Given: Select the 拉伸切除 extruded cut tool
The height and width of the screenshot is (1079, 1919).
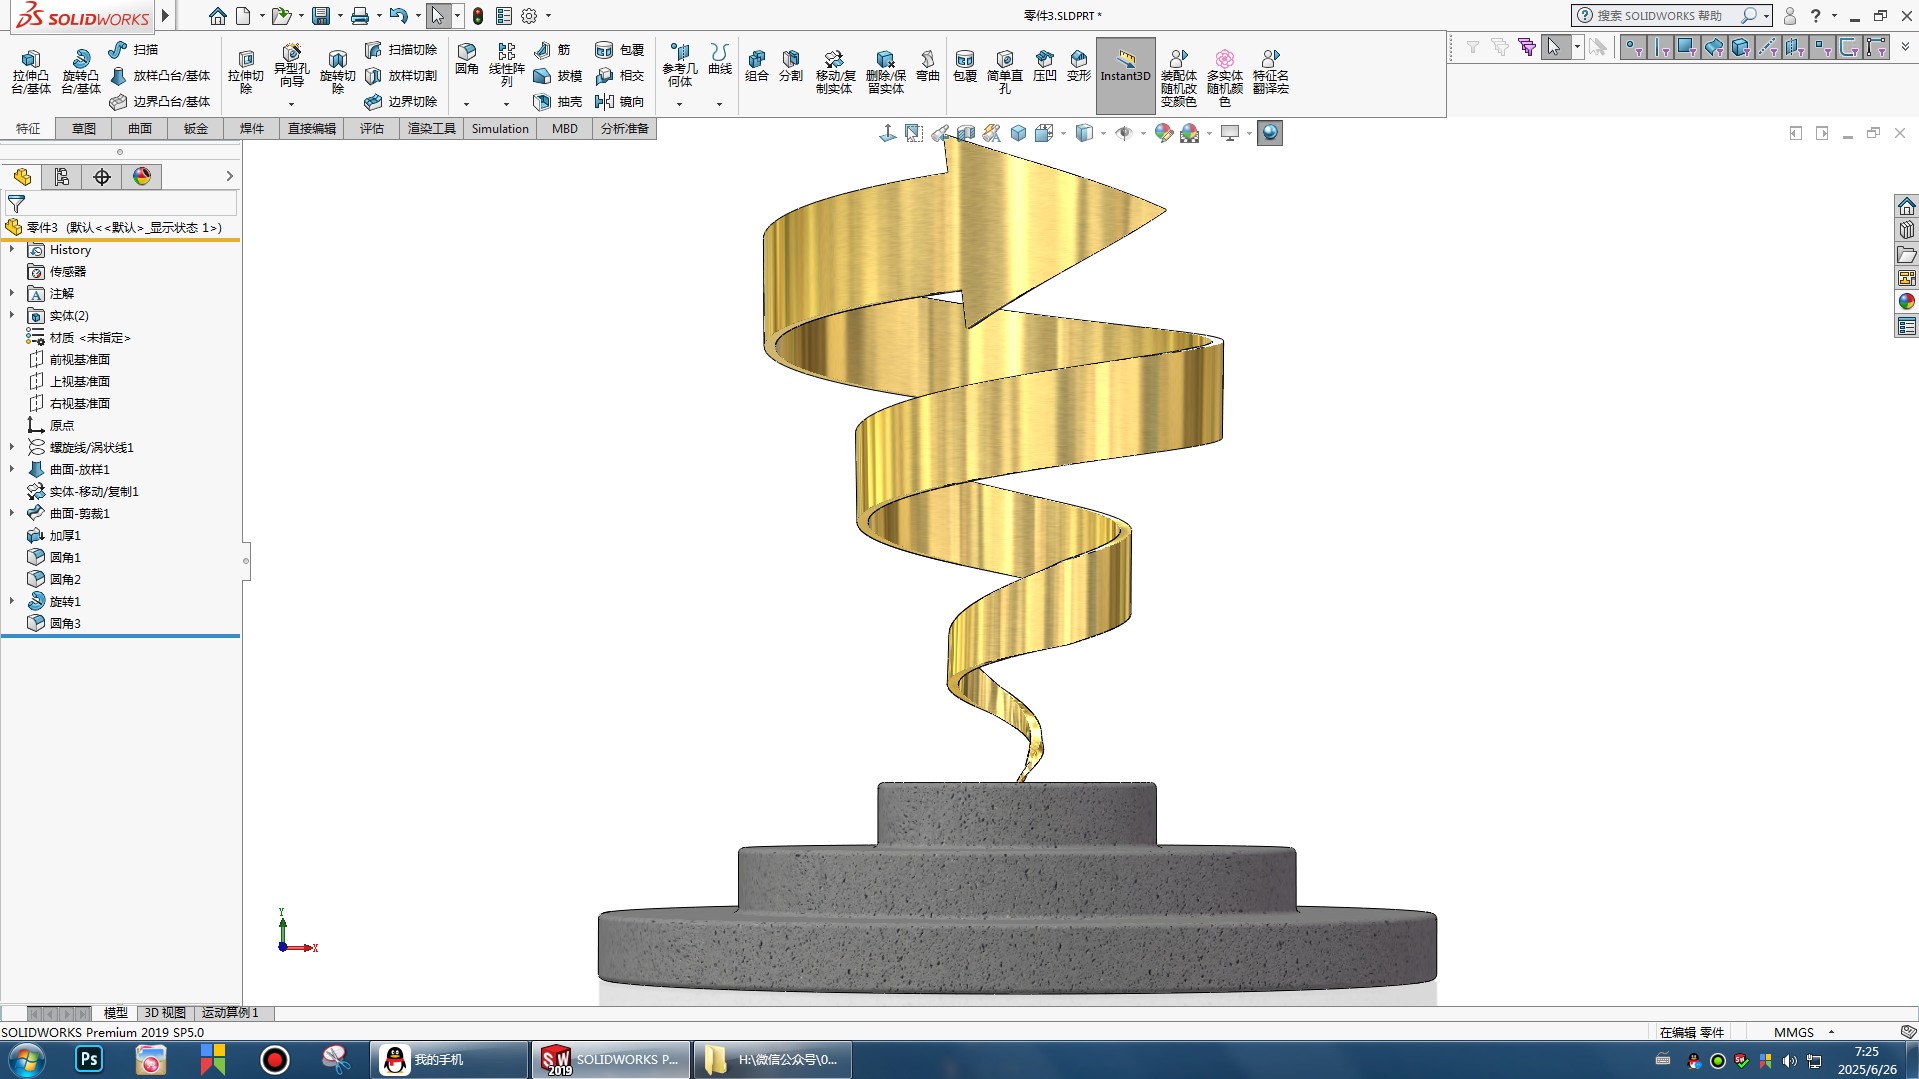Looking at the screenshot, I should click(245, 72).
